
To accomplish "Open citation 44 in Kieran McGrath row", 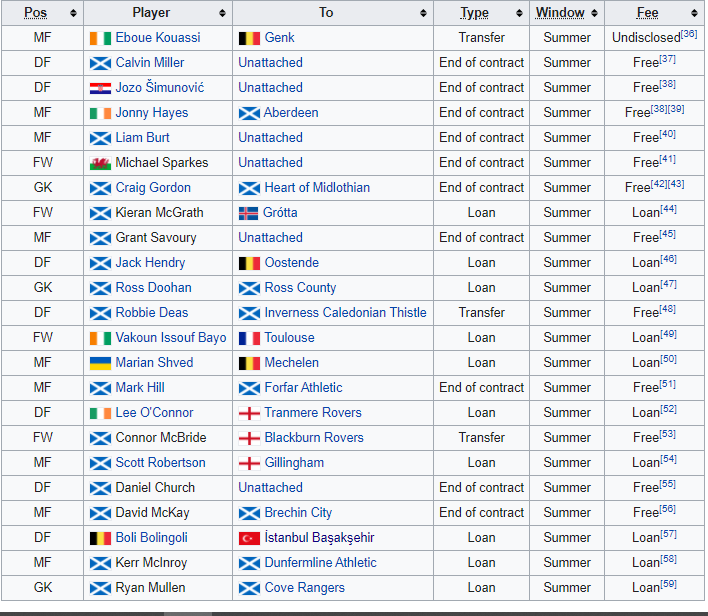I will click(668, 209).
